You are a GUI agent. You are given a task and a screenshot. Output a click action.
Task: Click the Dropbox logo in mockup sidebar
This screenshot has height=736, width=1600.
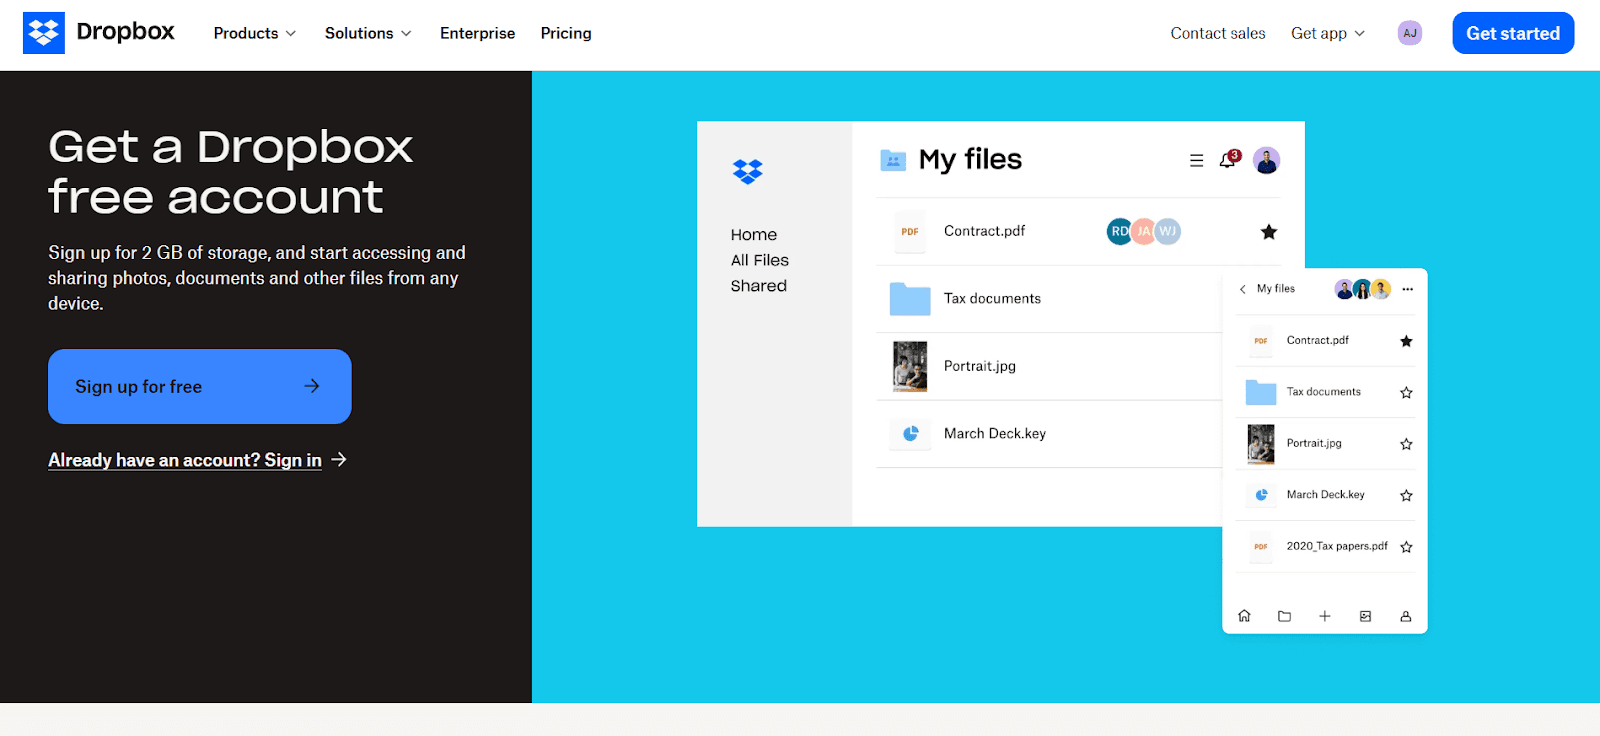click(x=747, y=172)
